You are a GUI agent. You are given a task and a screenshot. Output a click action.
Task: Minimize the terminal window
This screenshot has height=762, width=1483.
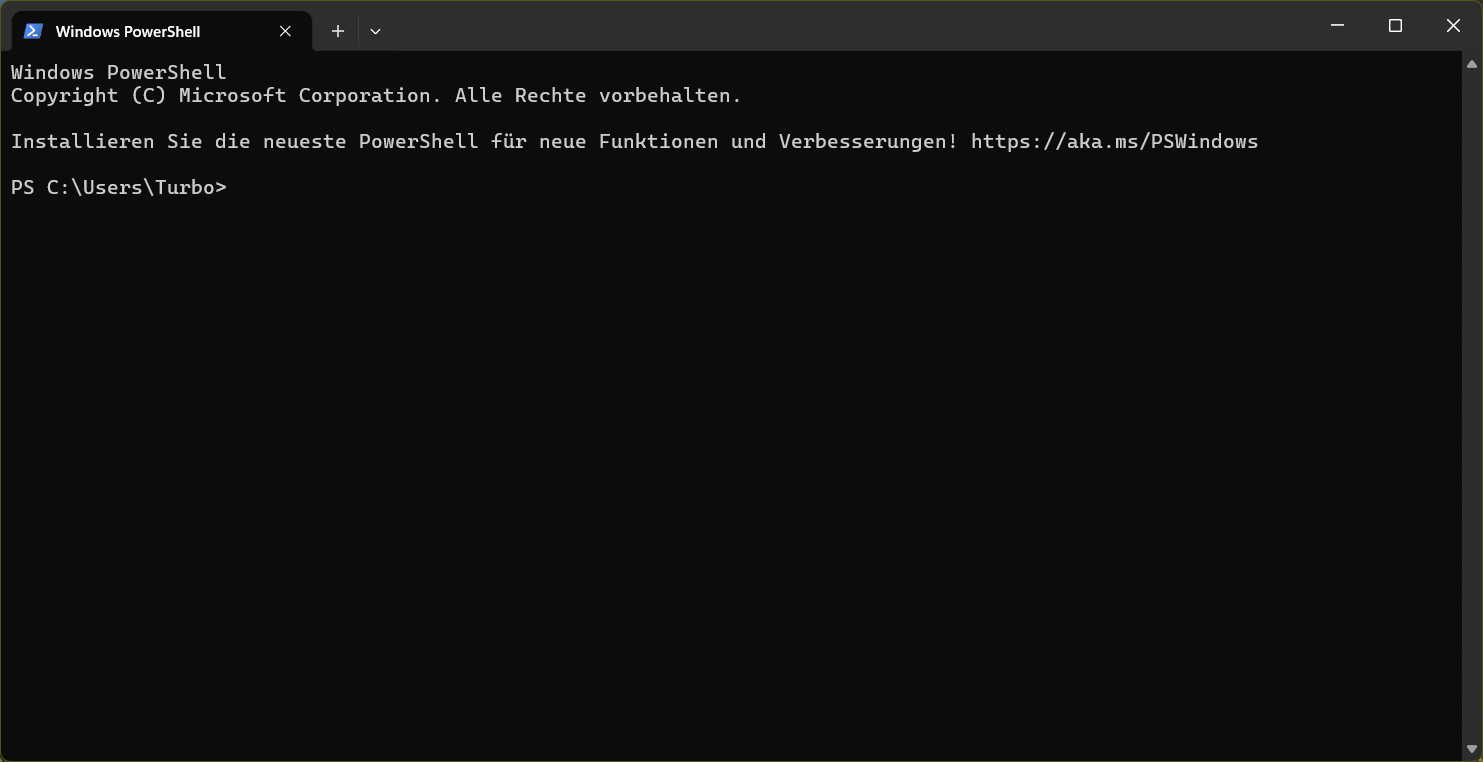tap(1337, 25)
